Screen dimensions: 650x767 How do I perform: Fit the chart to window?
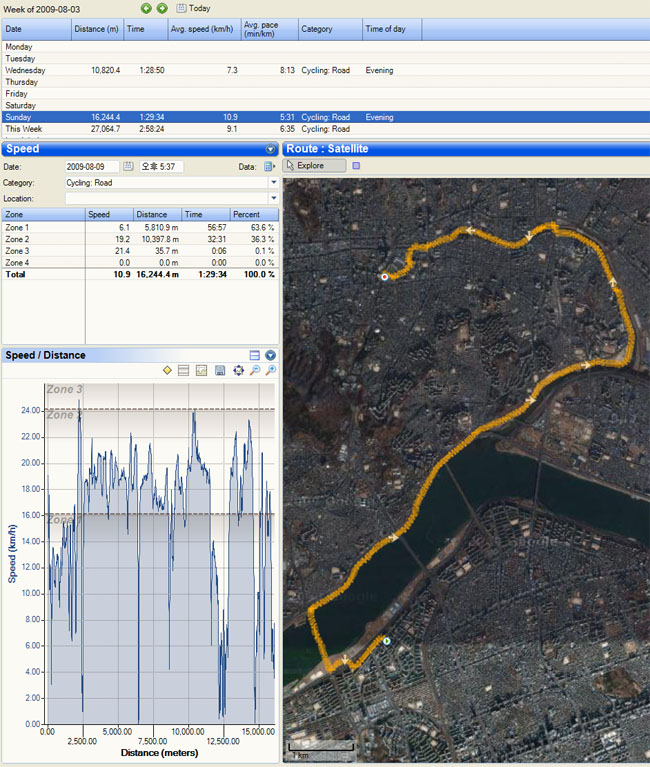[x=238, y=371]
